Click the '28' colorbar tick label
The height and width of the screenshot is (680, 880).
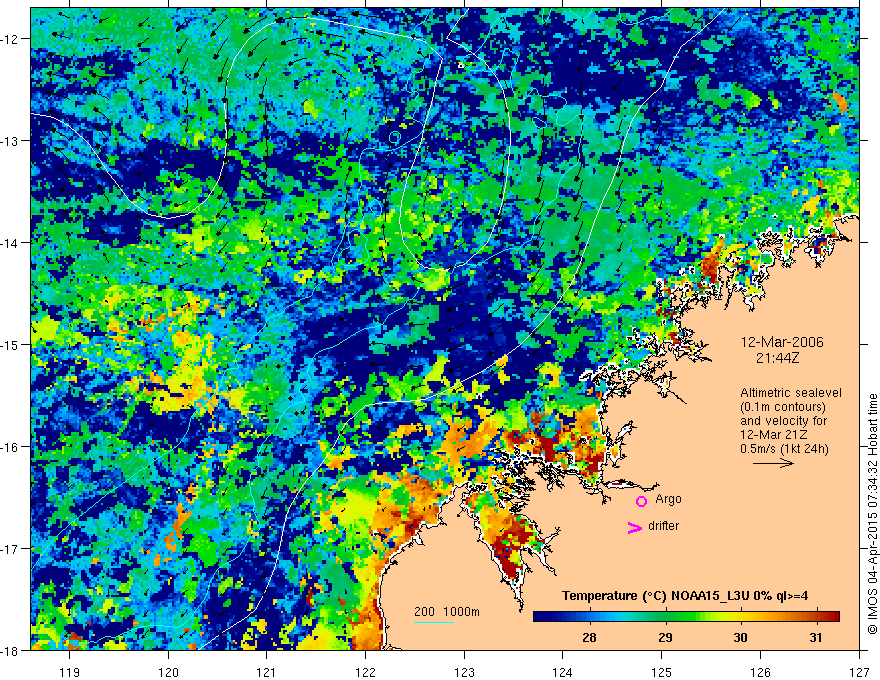point(589,637)
